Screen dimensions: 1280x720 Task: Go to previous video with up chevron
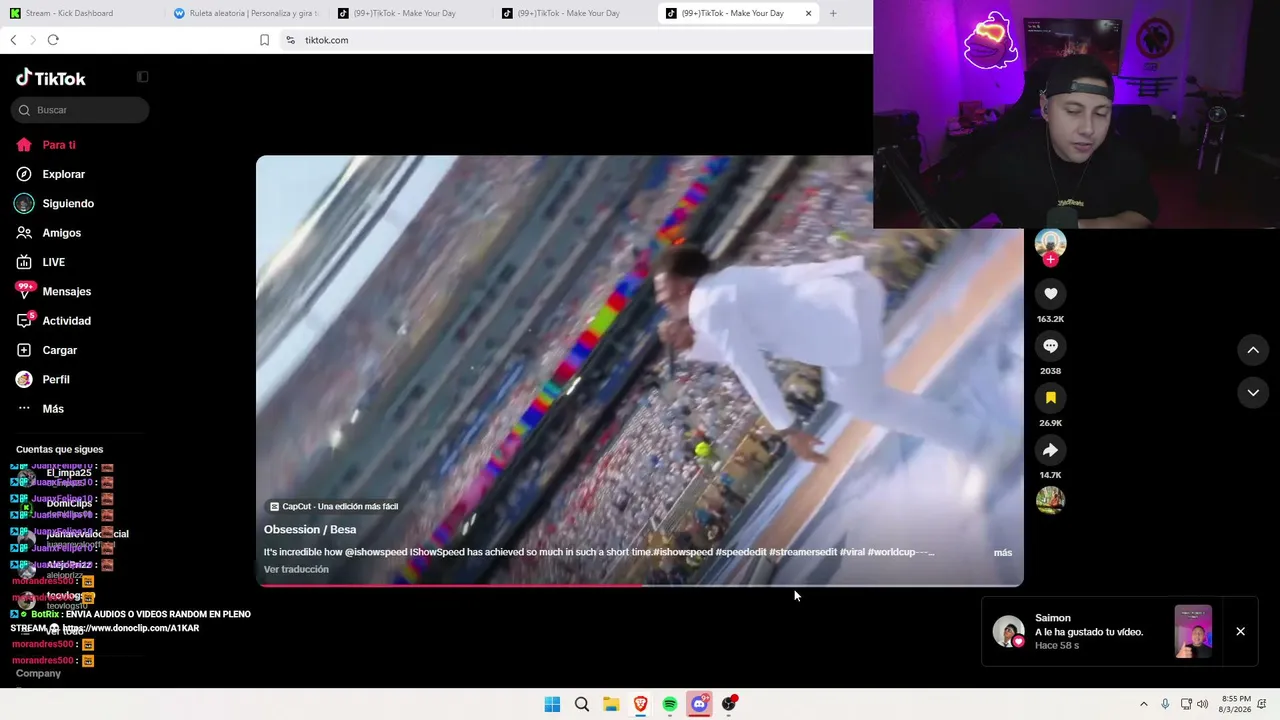click(1253, 350)
